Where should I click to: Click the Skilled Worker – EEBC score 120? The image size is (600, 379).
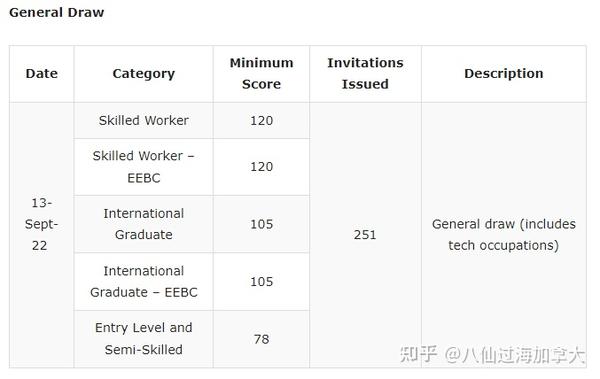coord(261,167)
